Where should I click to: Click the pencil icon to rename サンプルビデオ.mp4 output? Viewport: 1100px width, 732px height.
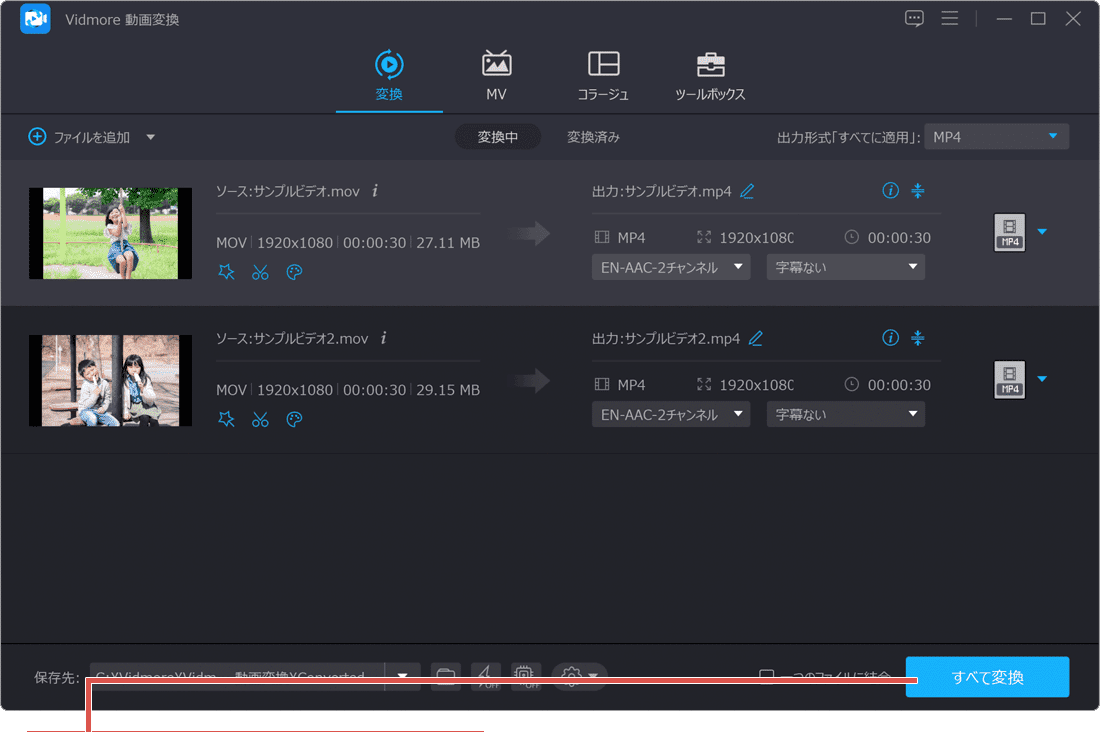point(746,190)
